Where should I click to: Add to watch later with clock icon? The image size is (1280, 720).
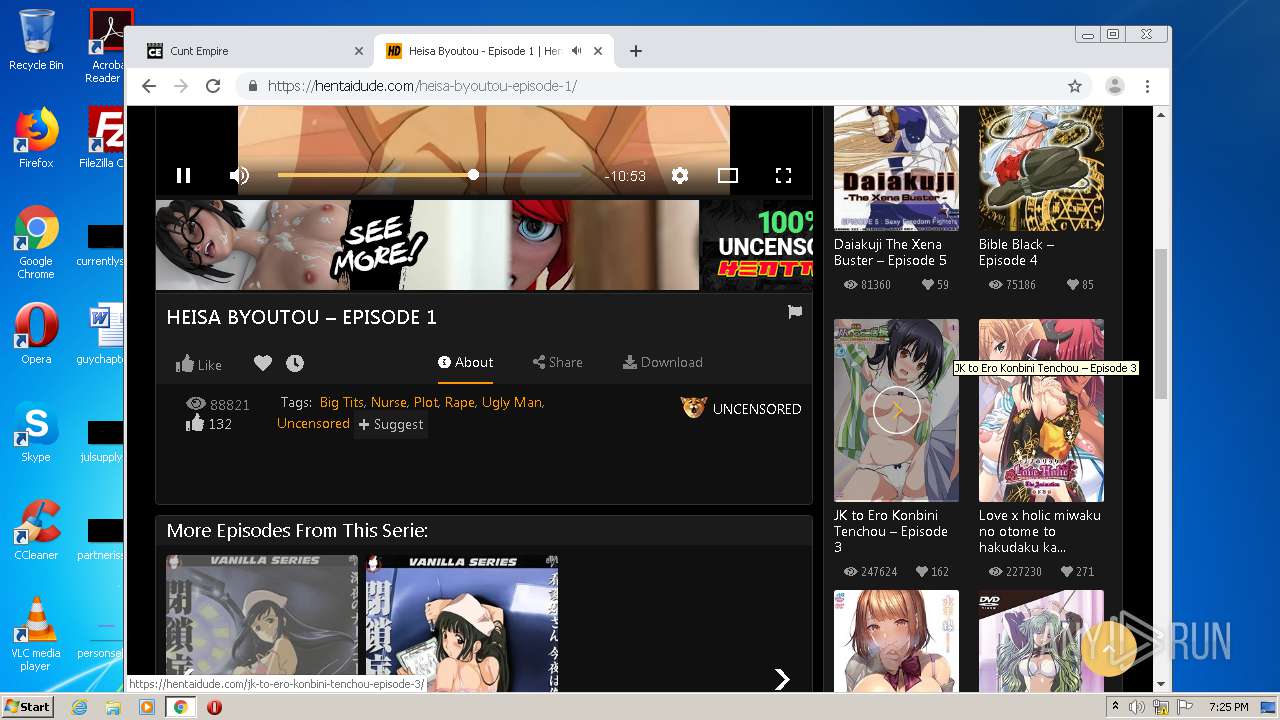pyautogui.click(x=295, y=363)
